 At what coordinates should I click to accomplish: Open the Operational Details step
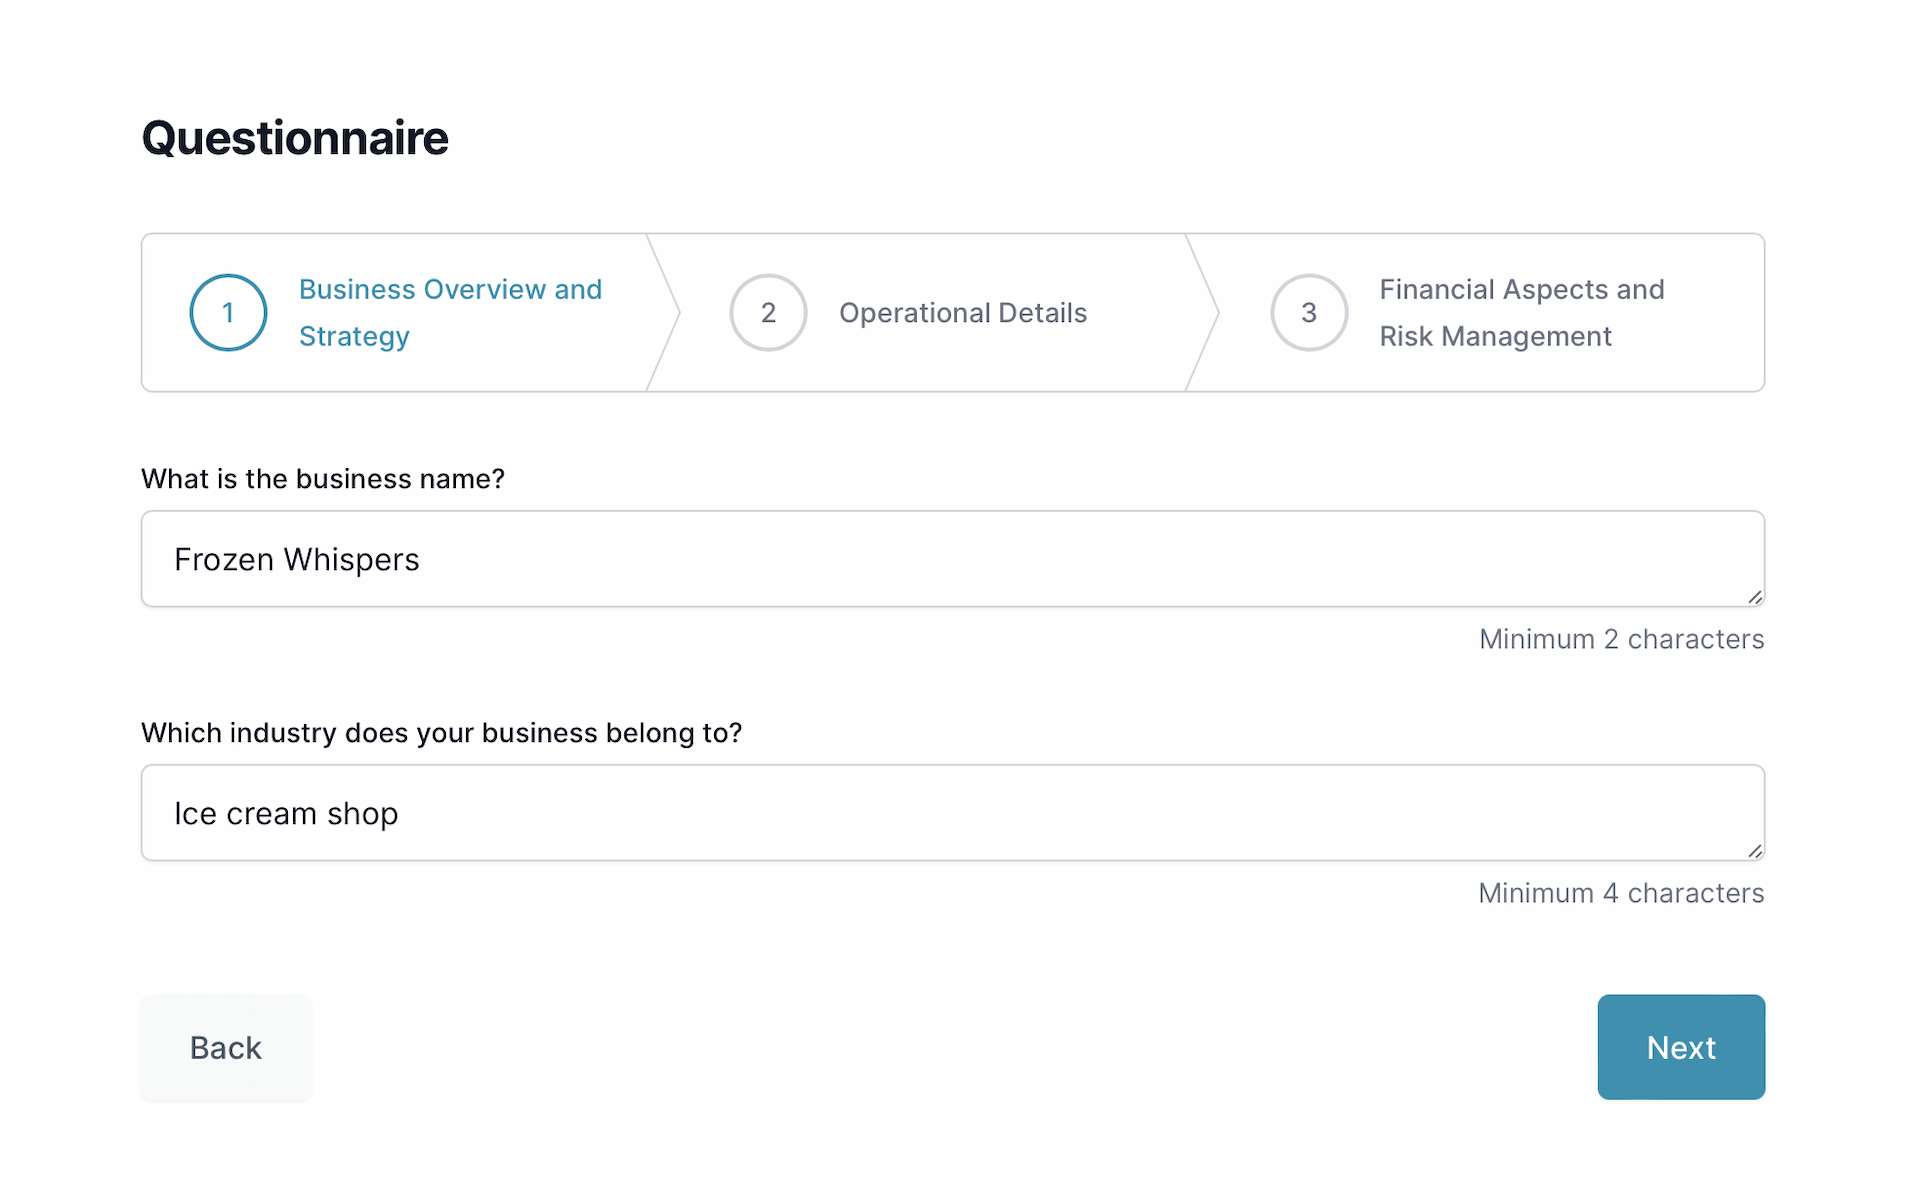coord(962,312)
